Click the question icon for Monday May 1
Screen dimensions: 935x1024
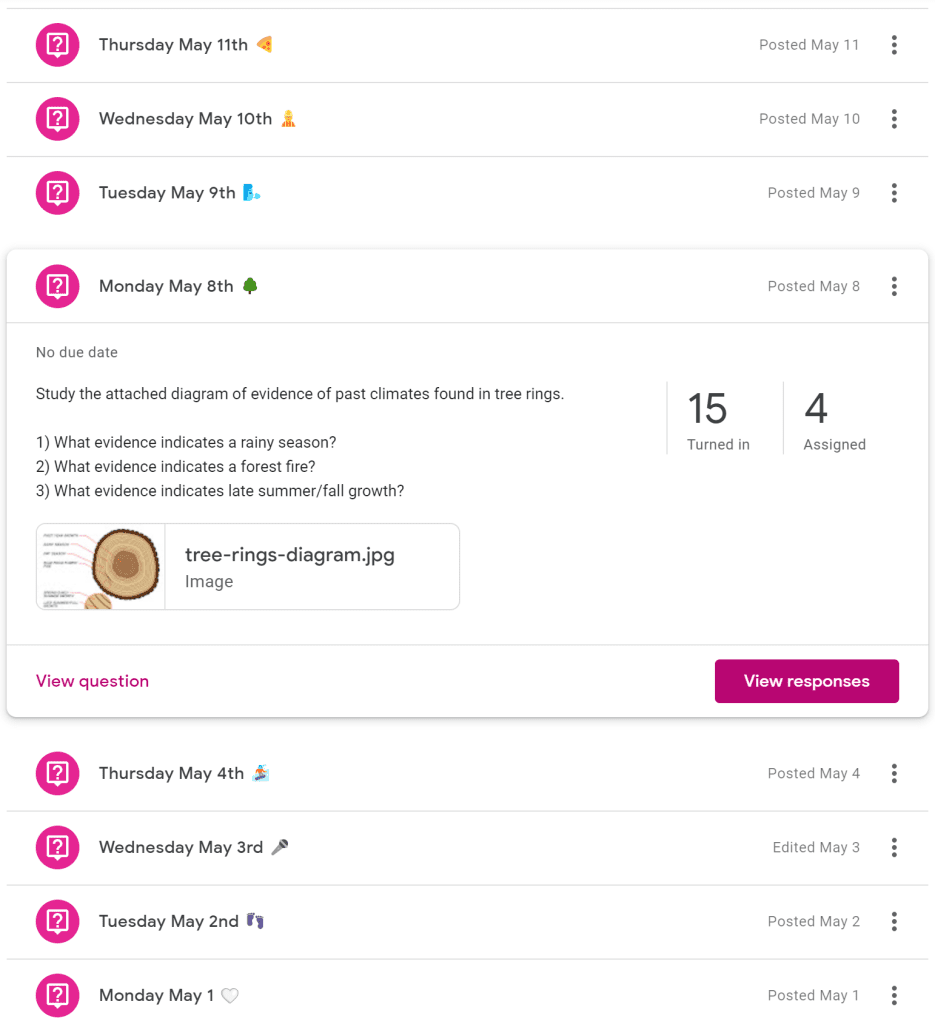57,995
